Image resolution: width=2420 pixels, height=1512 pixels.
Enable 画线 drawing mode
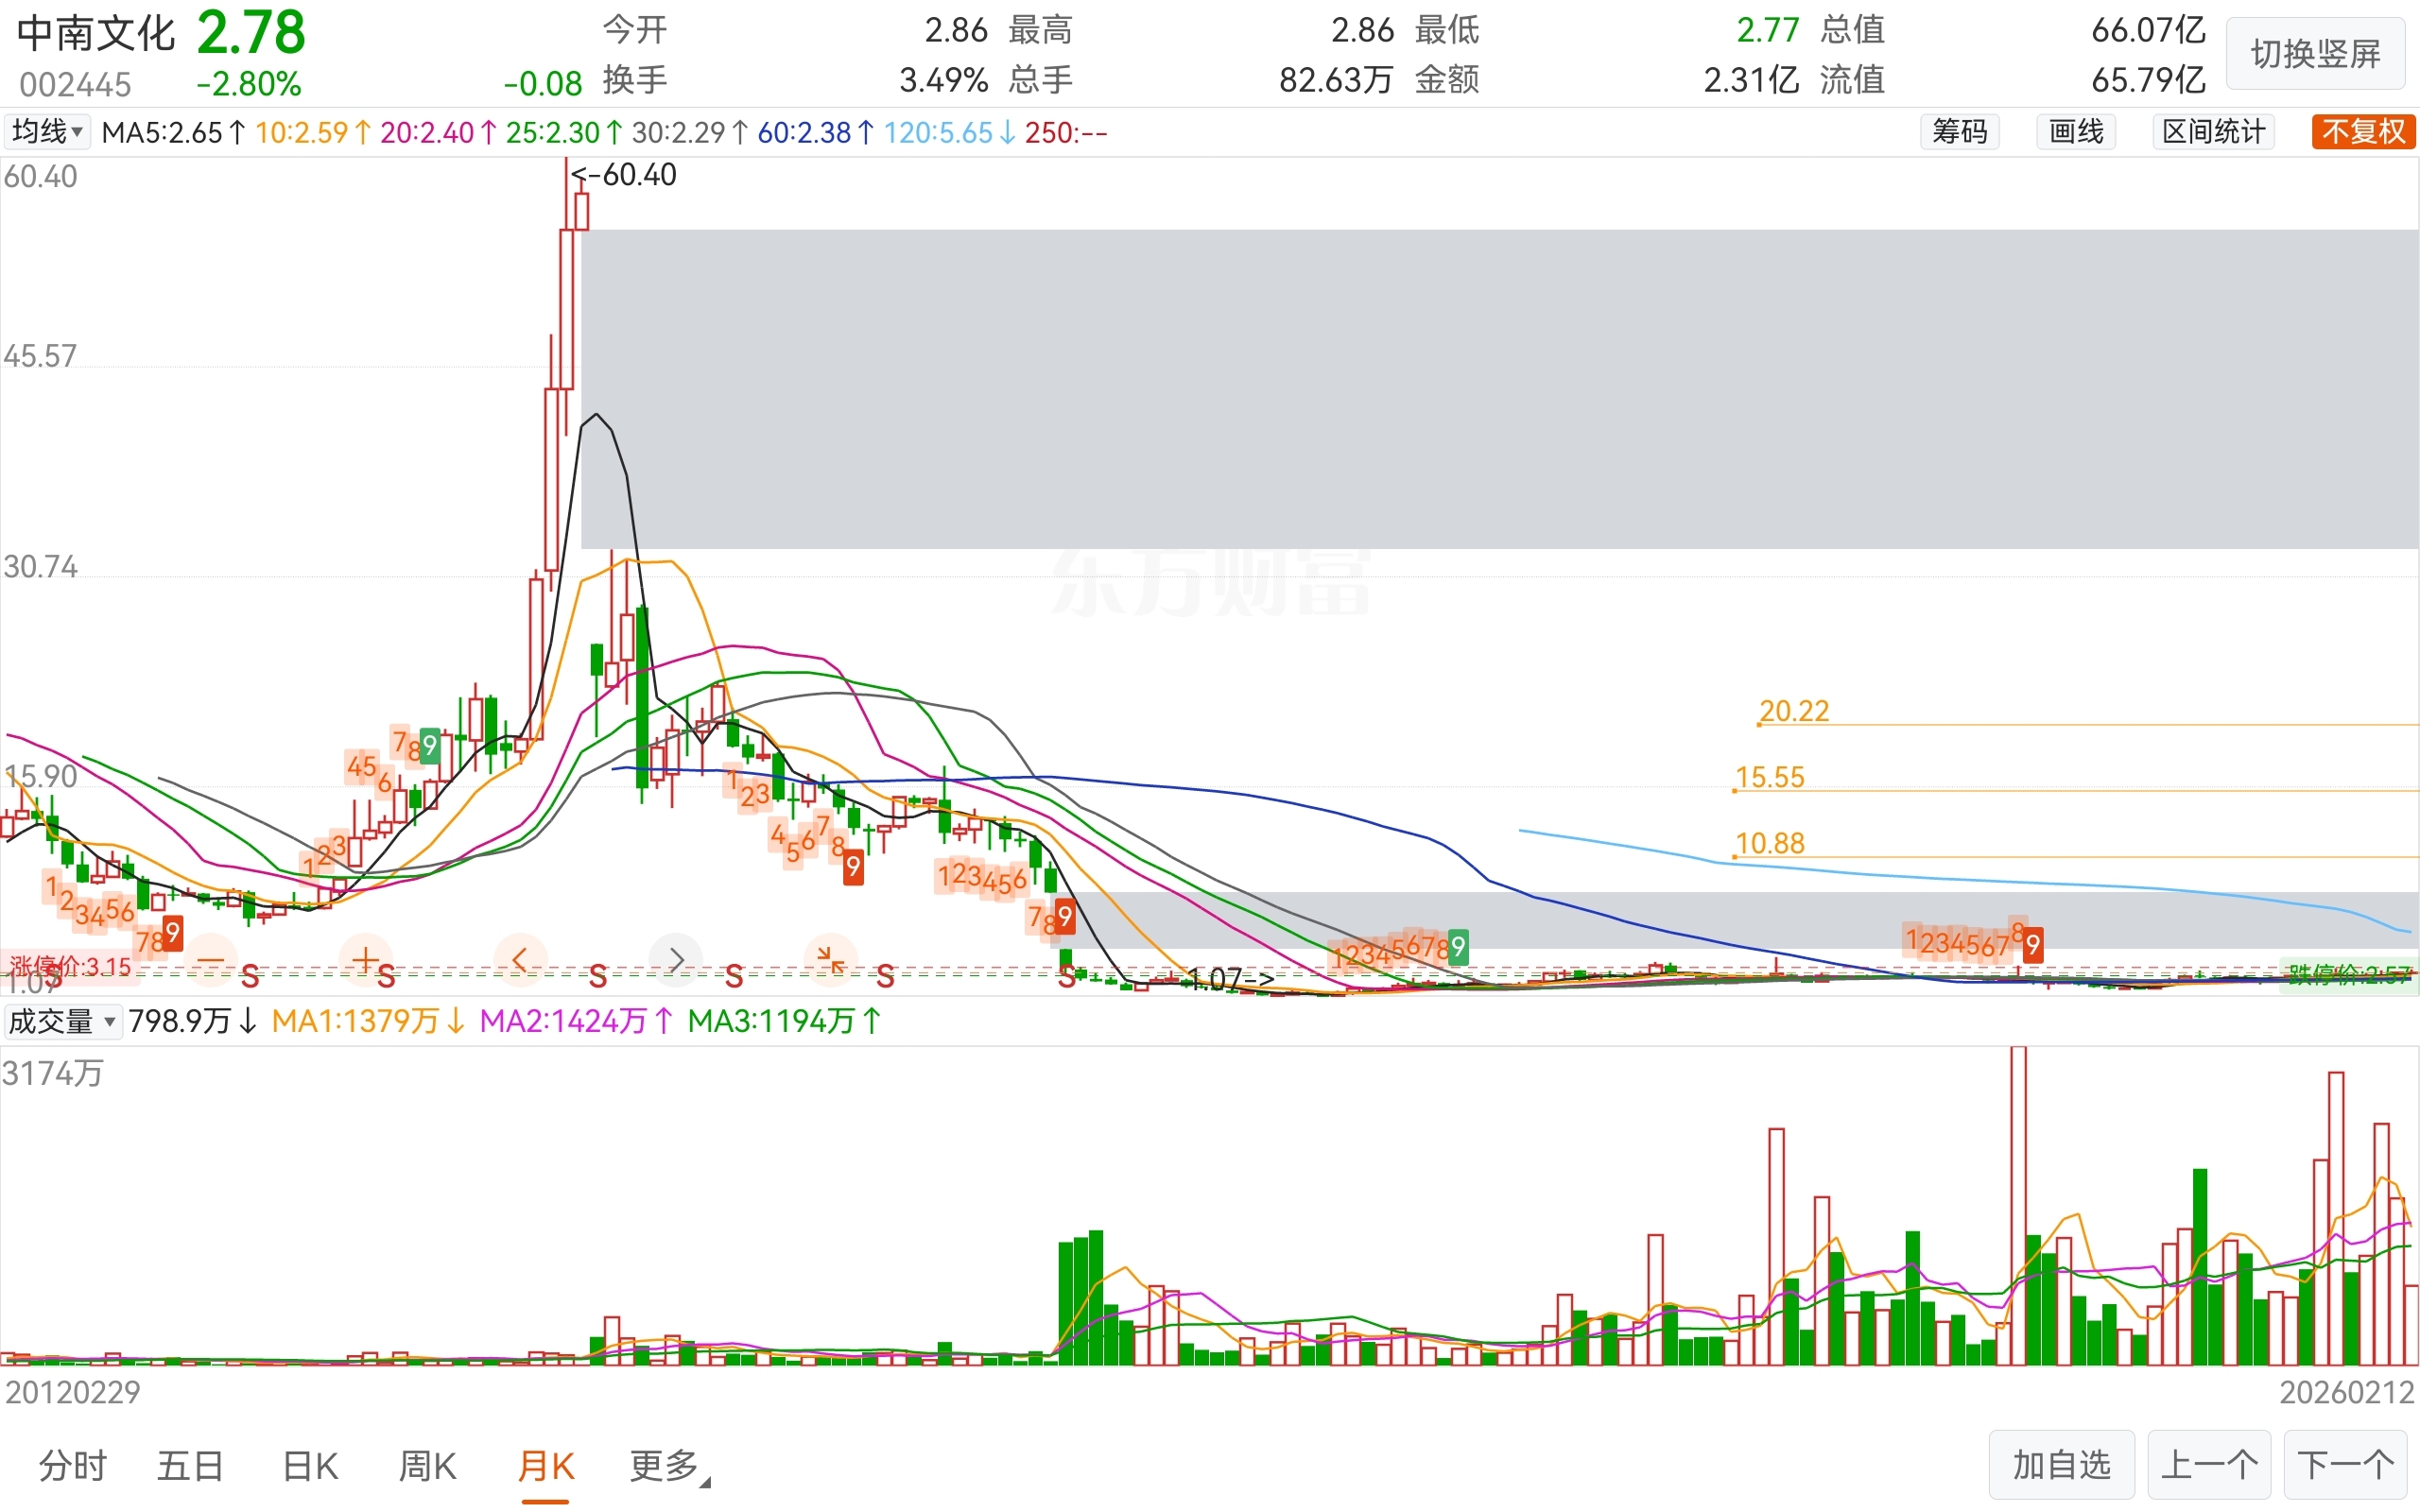coord(2075,132)
